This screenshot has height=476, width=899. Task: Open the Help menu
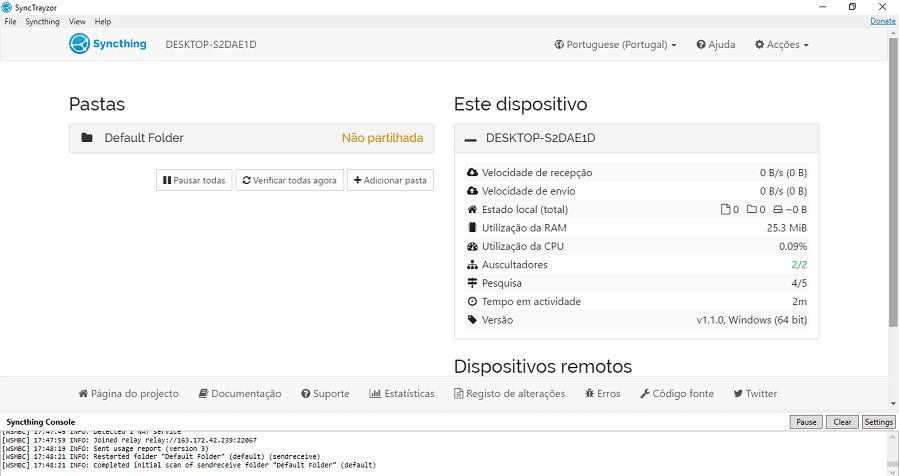pyautogui.click(x=103, y=21)
